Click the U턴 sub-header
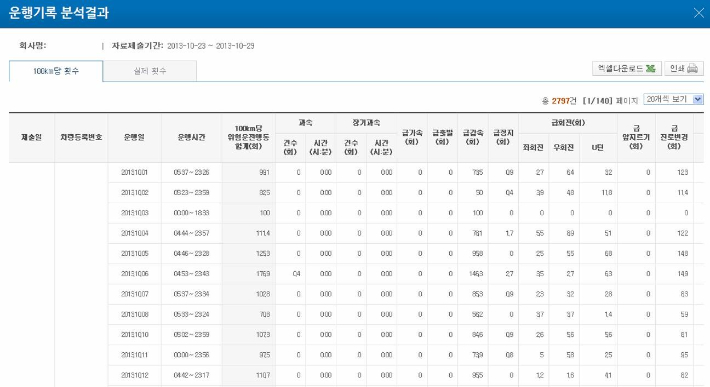The width and height of the screenshot is (710, 387). [598, 148]
